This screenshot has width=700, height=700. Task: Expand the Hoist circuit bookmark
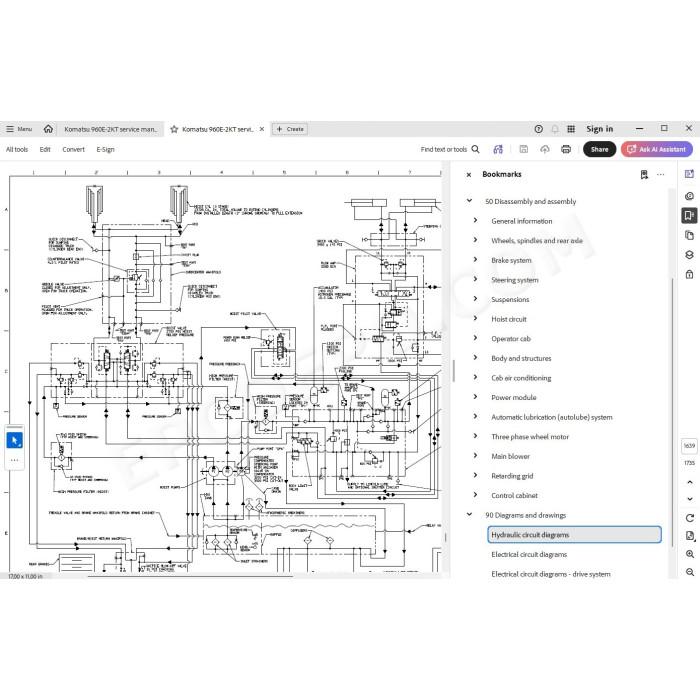pyautogui.click(x=475, y=319)
